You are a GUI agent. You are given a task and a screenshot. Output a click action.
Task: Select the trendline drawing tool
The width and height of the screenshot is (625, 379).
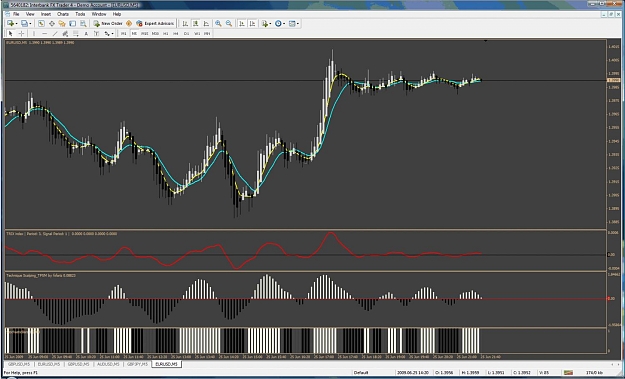click(55, 33)
